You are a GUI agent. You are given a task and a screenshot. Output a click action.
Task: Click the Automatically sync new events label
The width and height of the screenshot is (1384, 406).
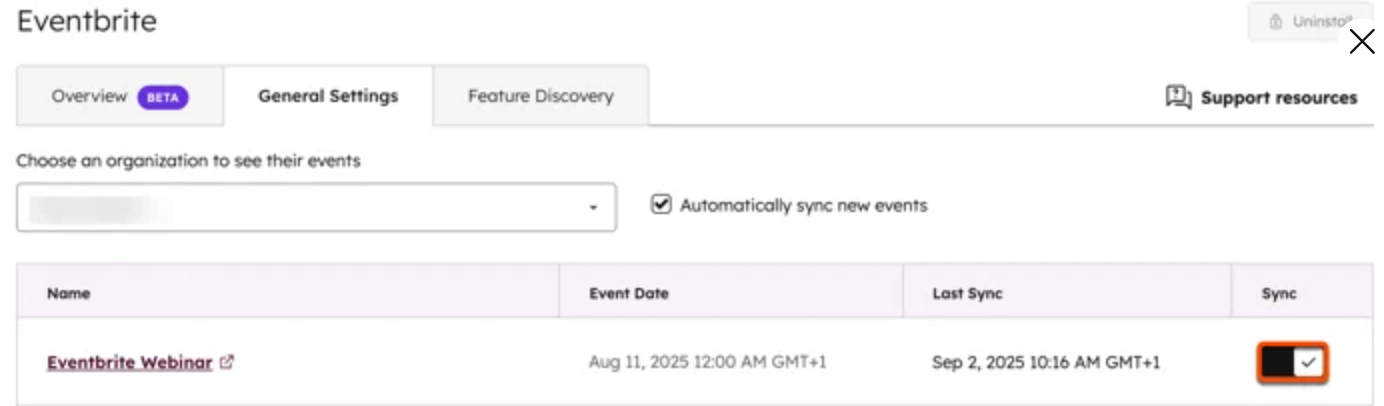coord(804,205)
